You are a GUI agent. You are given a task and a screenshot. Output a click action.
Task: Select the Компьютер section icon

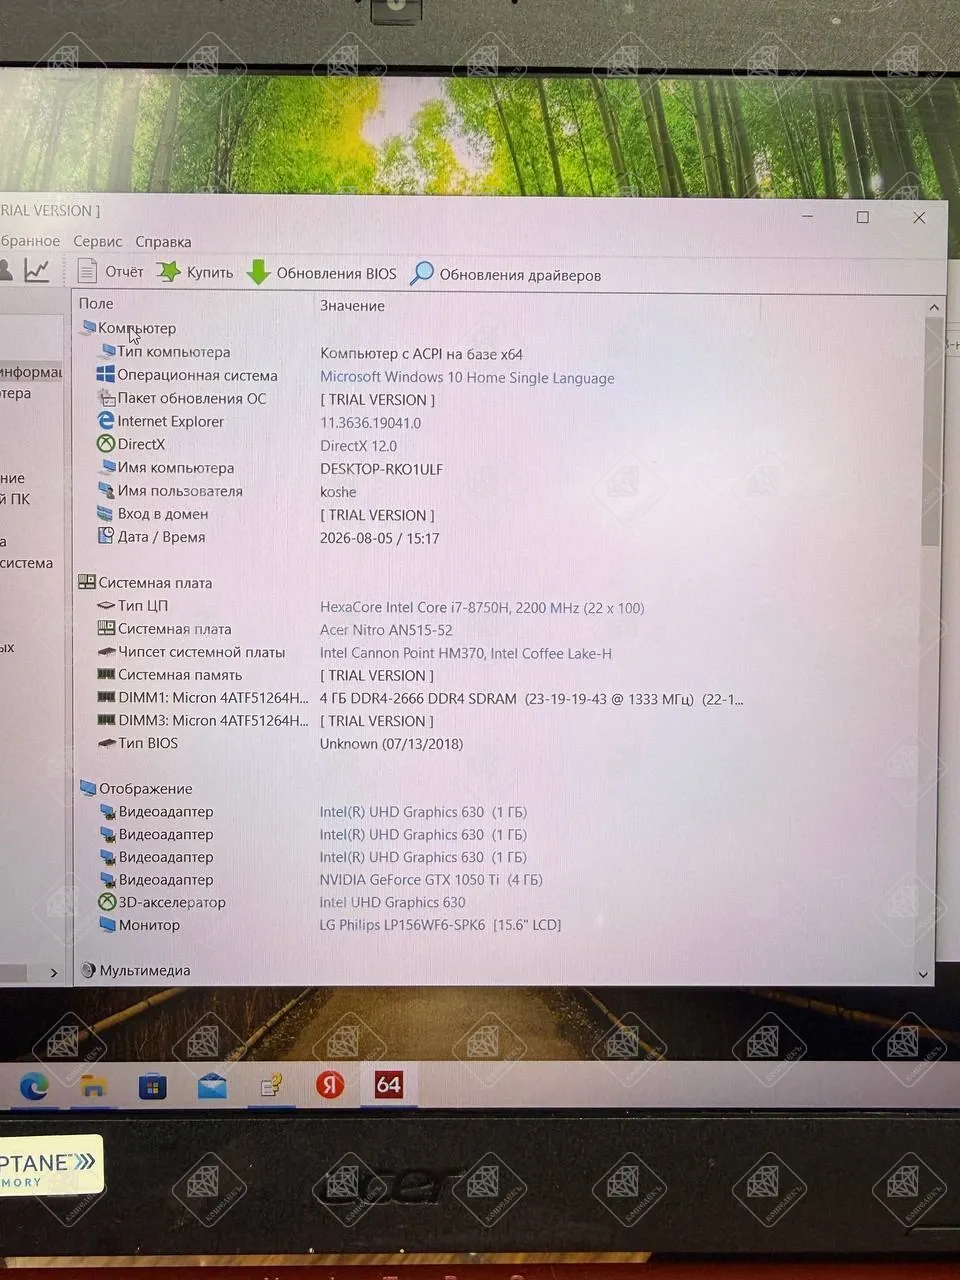88,327
